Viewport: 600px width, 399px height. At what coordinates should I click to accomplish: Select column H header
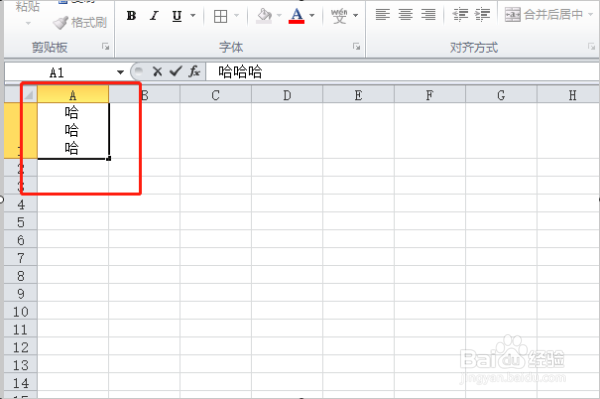point(569,94)
